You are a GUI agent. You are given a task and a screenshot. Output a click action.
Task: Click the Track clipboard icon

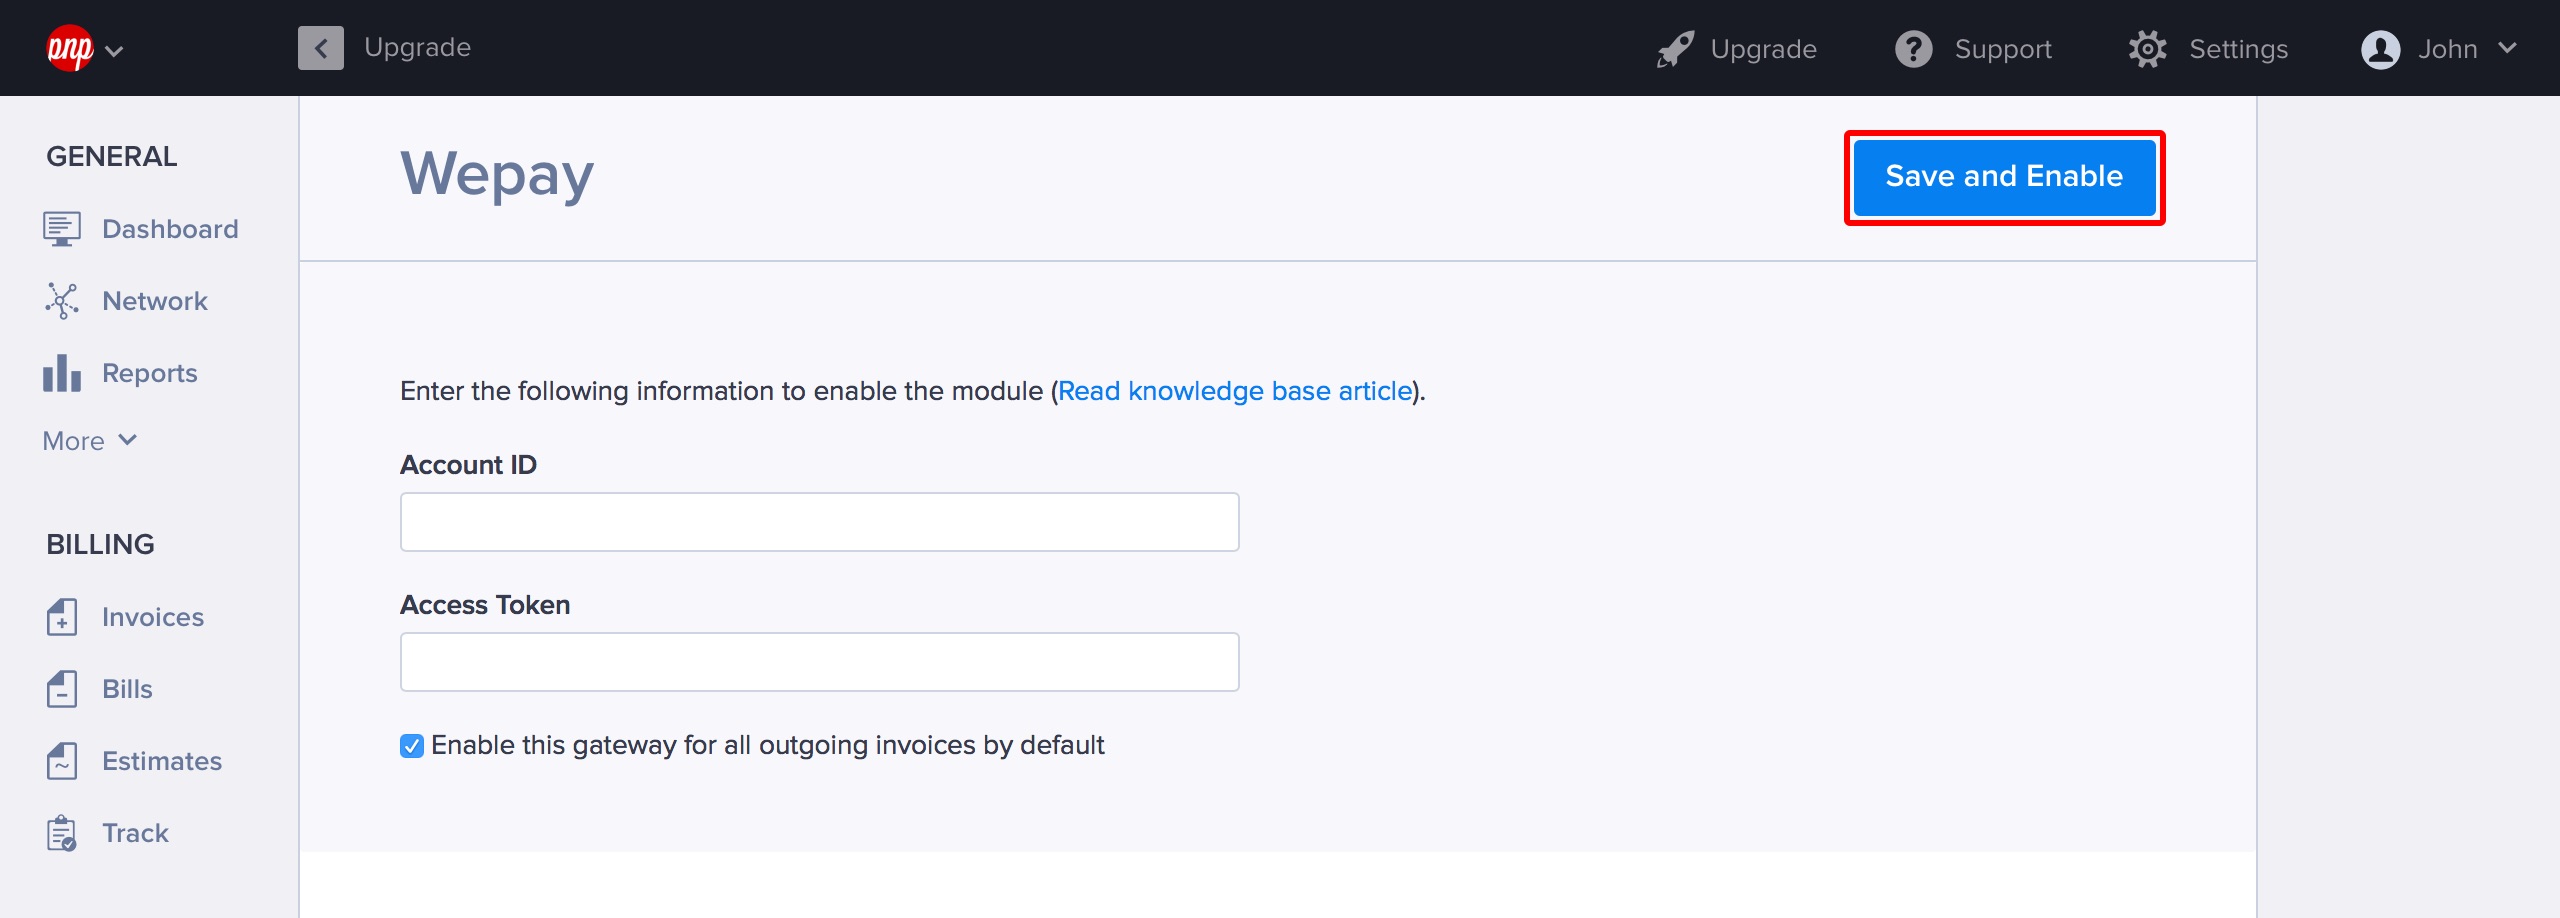coord(61,833)
